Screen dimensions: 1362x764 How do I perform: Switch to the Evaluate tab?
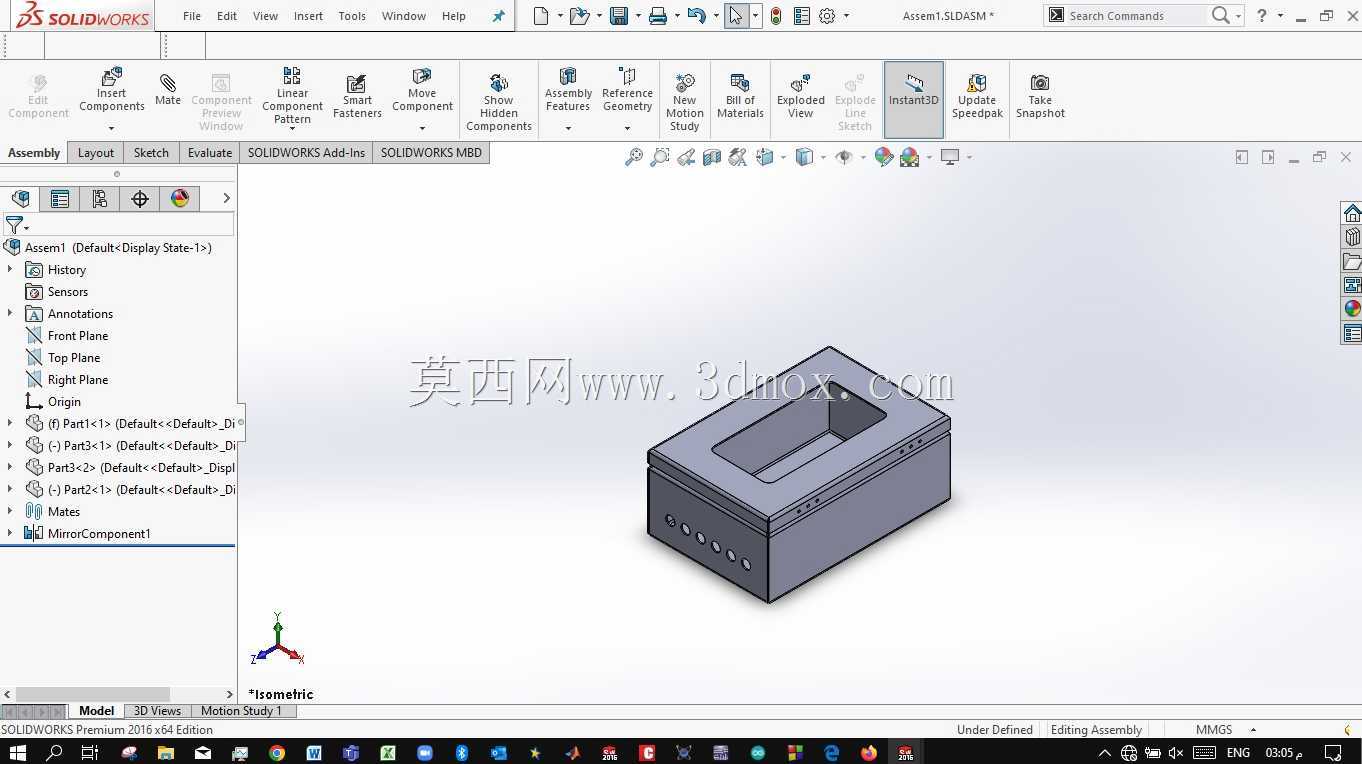(x=210, y=153)
